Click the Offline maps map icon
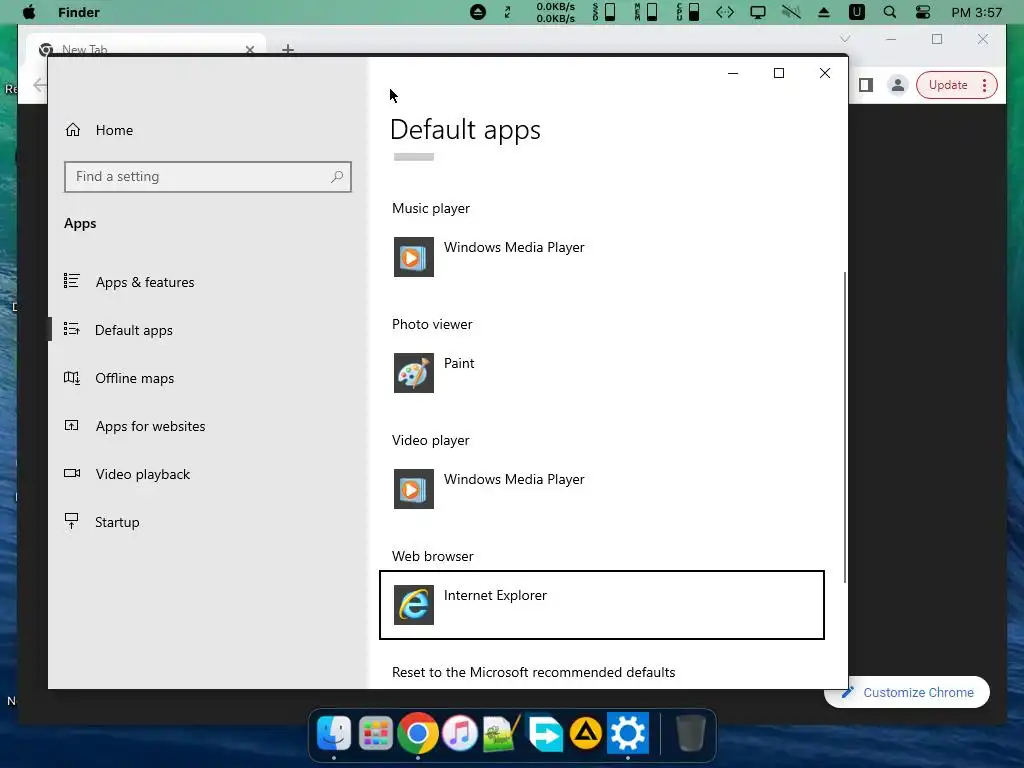This screenshot has width=1024, height=768. click(72, 377)
